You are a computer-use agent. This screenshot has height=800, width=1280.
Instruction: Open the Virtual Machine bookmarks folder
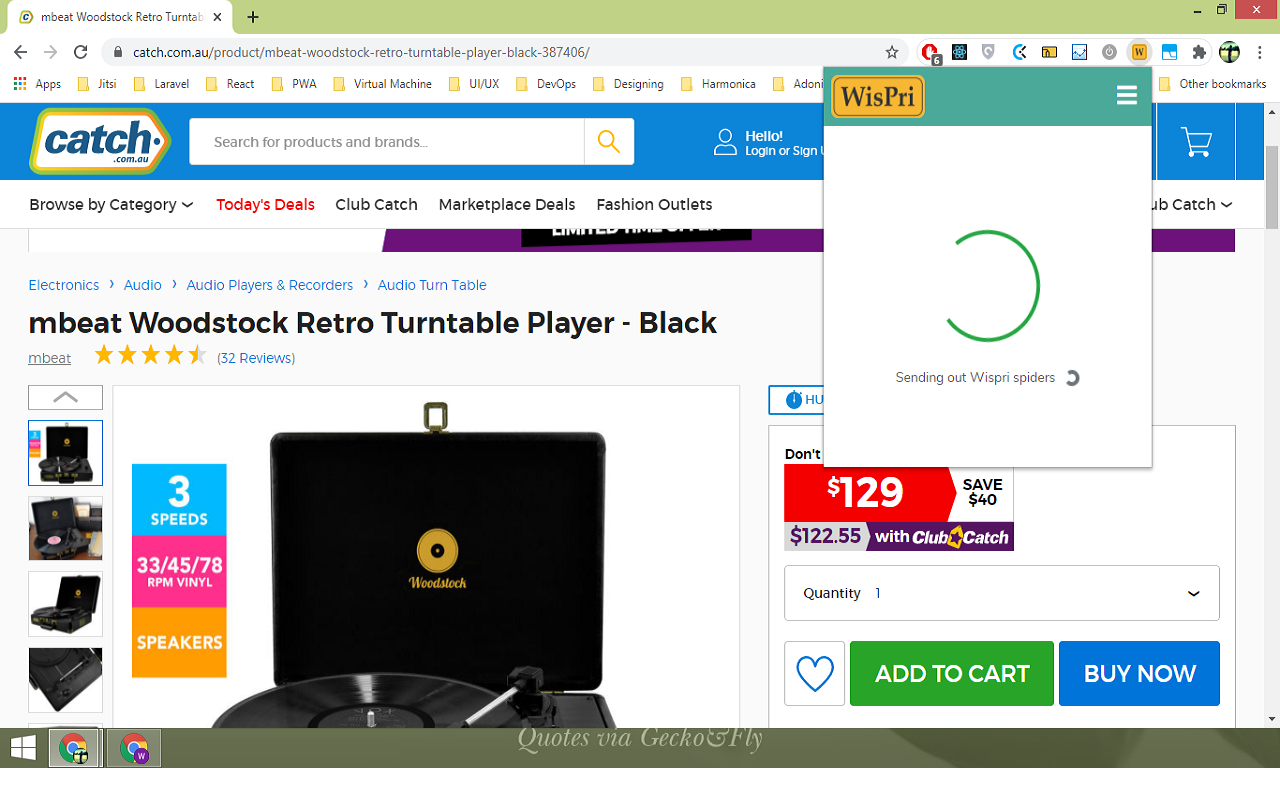click(381, 84)
